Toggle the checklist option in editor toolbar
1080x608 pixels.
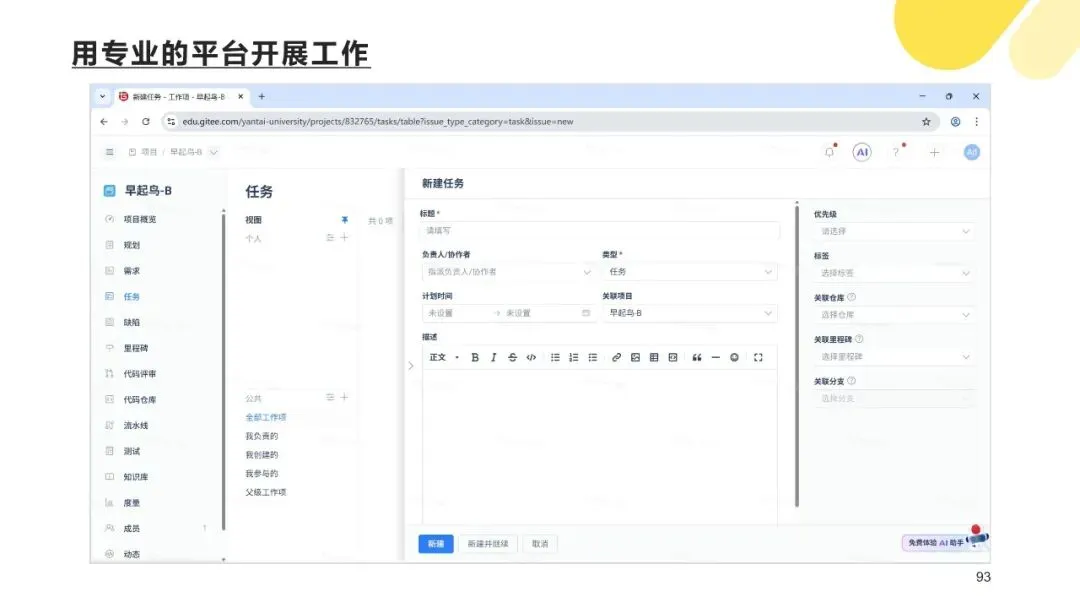pos(592,357)
